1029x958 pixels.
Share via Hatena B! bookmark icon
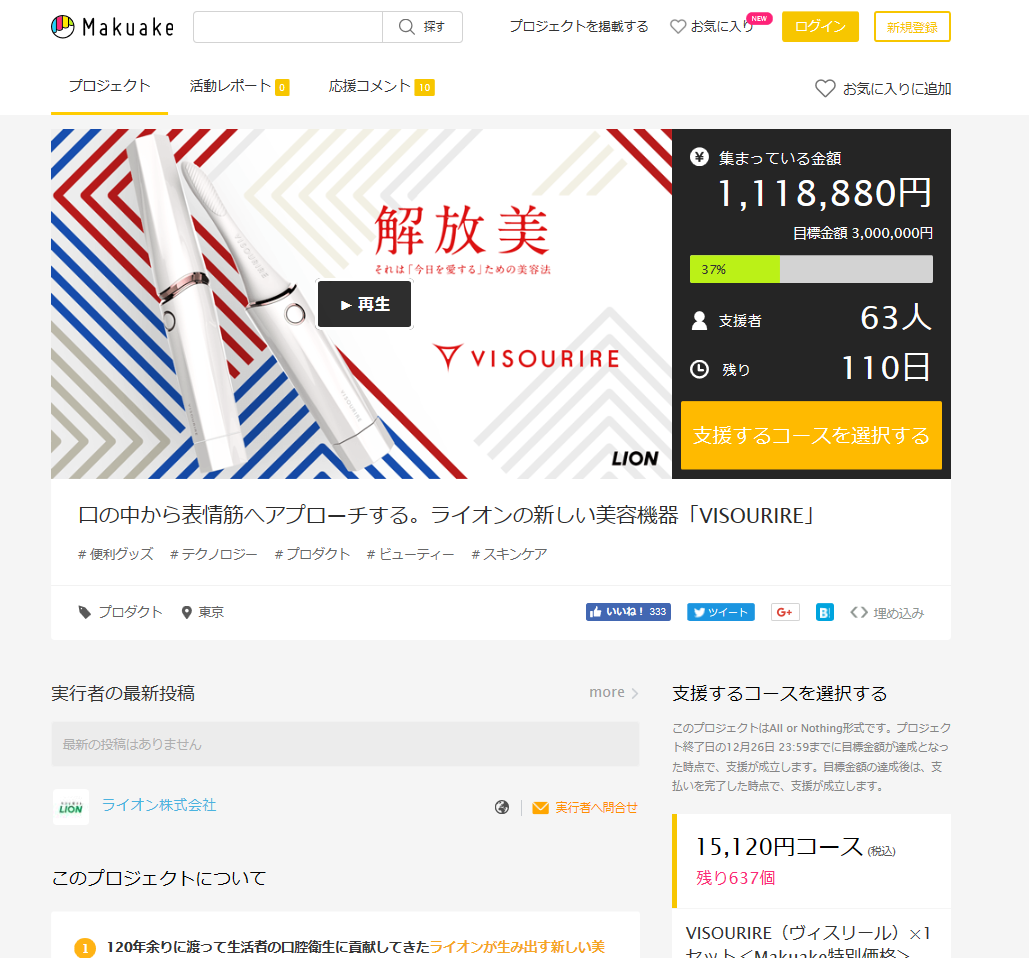pos(824,612)
